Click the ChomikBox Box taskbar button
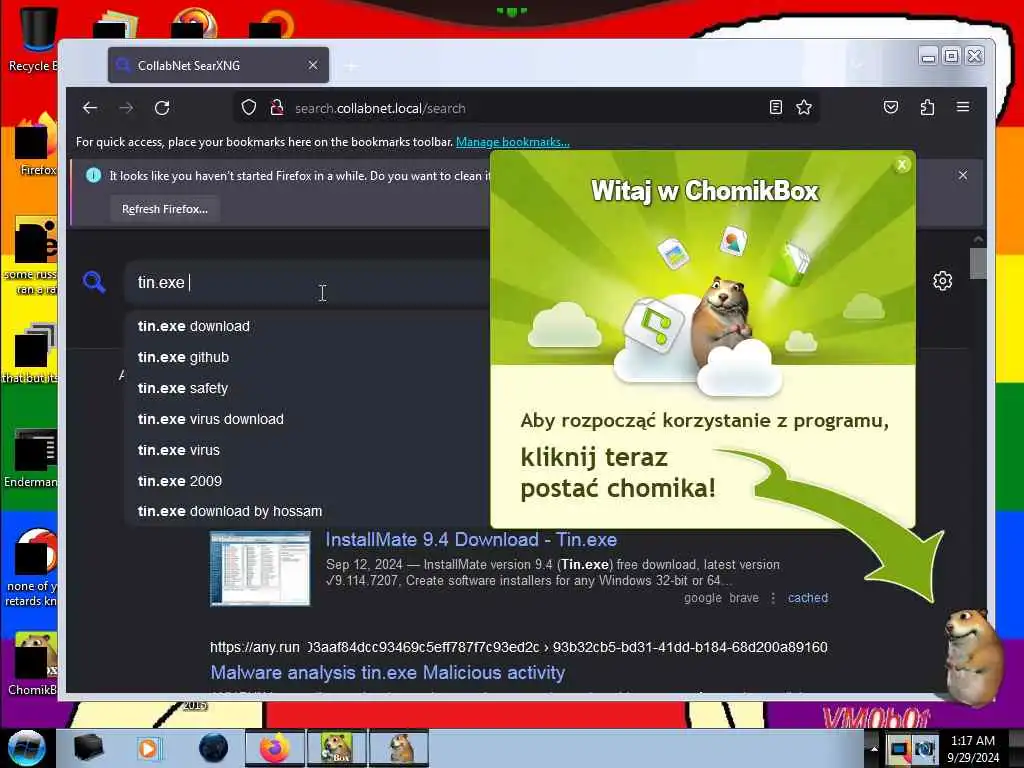Screen dimensions: 1024x768 click(x=336, y=748)
